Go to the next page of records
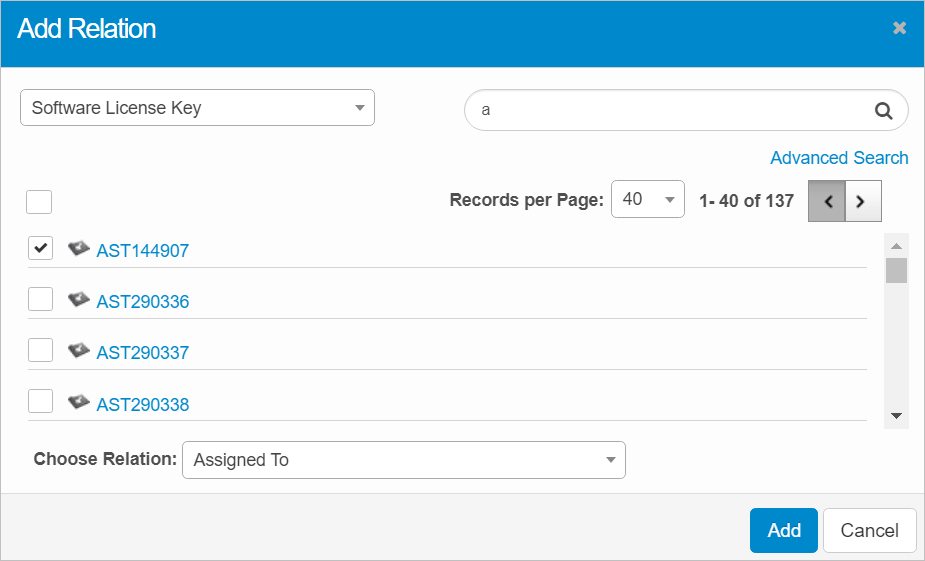Viewport: 925px width, 561px height. pyautogui.click(x=863, y=201)
